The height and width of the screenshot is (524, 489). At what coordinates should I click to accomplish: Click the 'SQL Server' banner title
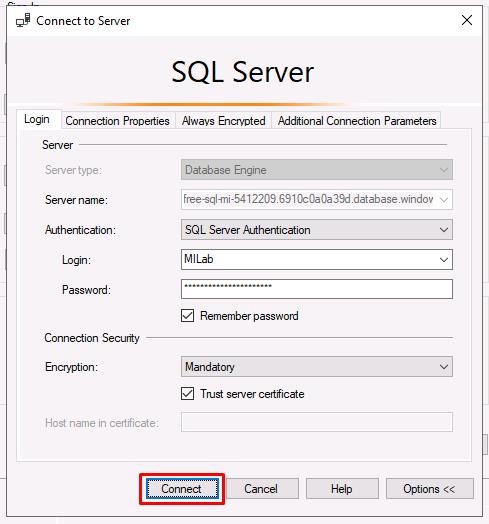point(243,72)
